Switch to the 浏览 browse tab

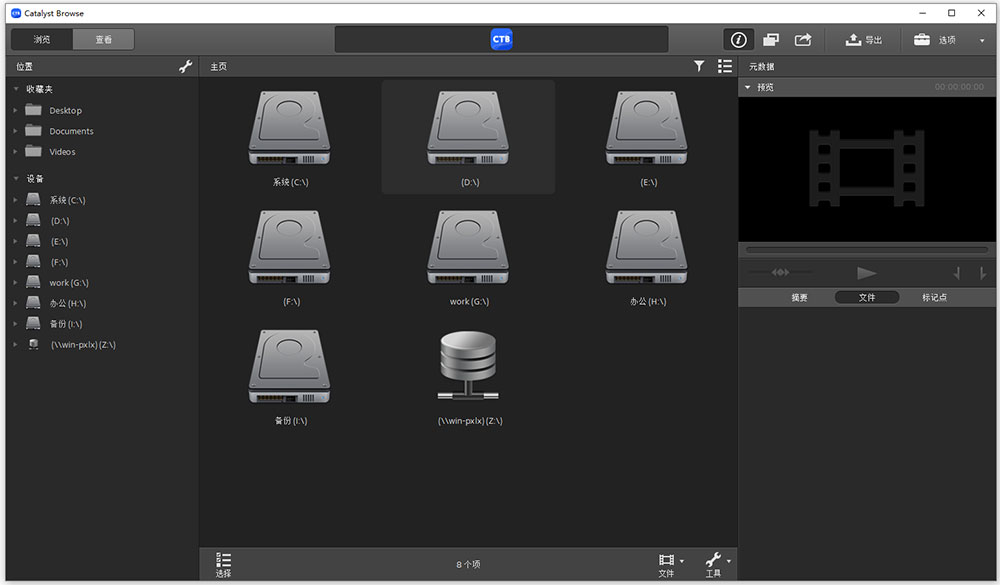[42, 40]
